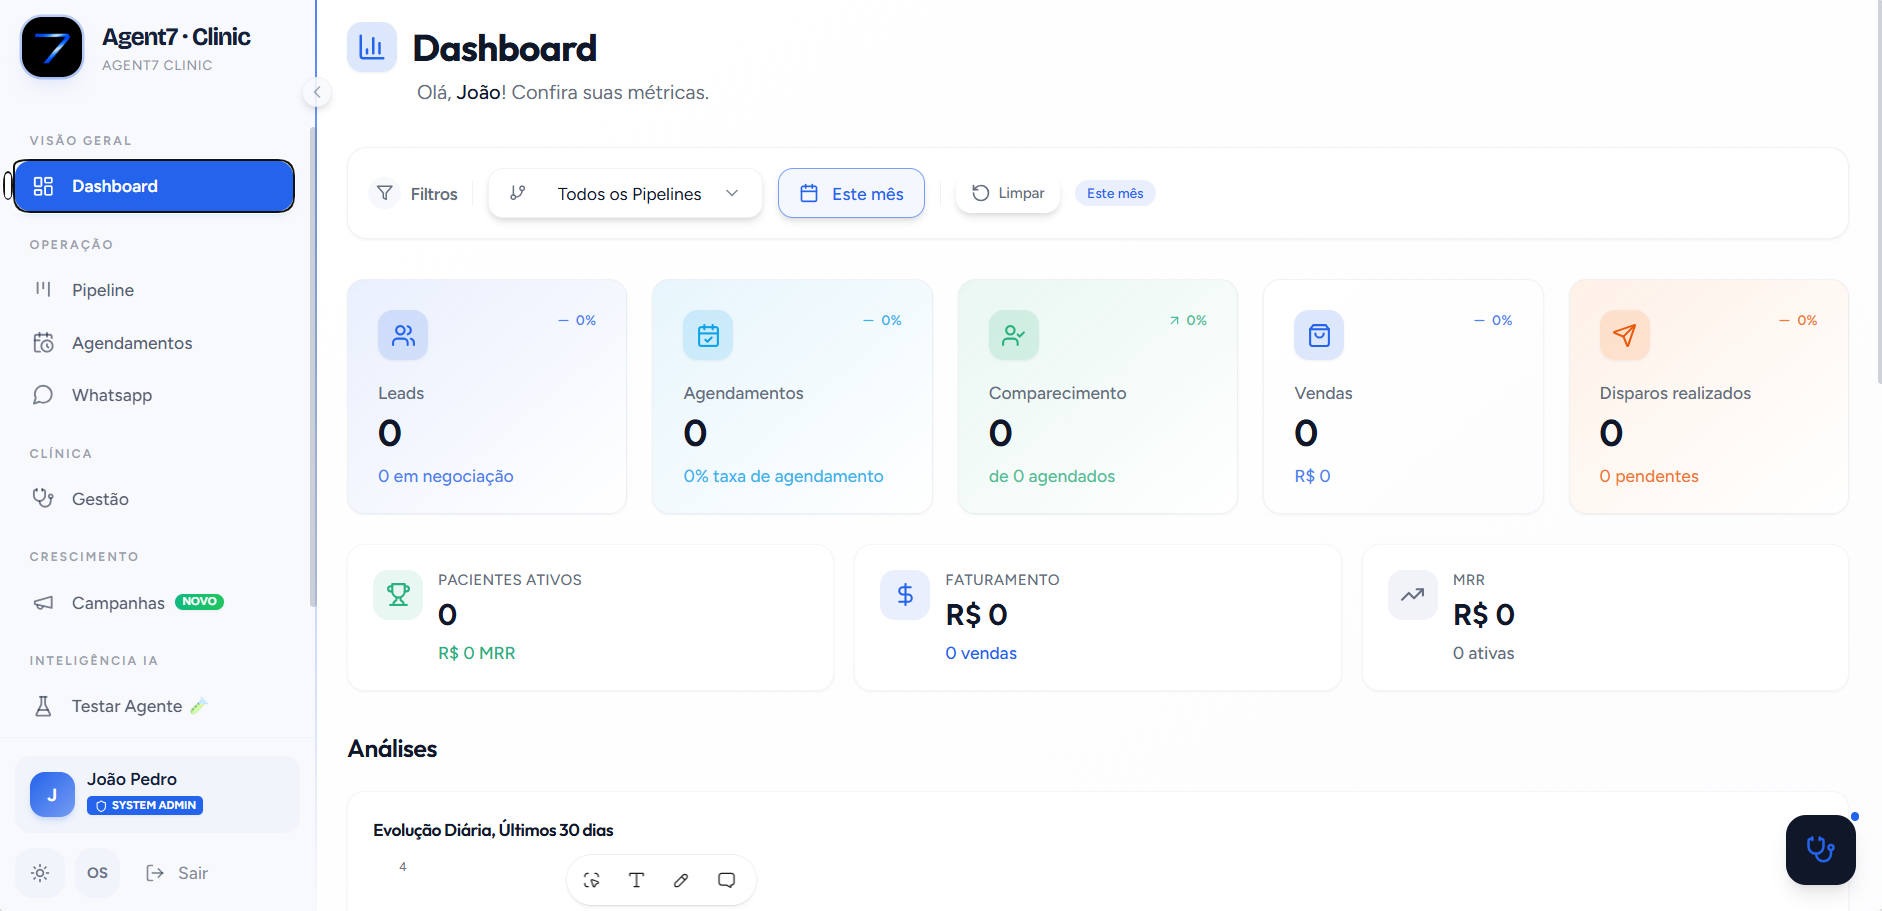The height and width of the screenshot is (911, 1882).
Task: Click the Todos os Pipelines dropdown chevron
Action: pyautogui.click(x=732, y=193)
